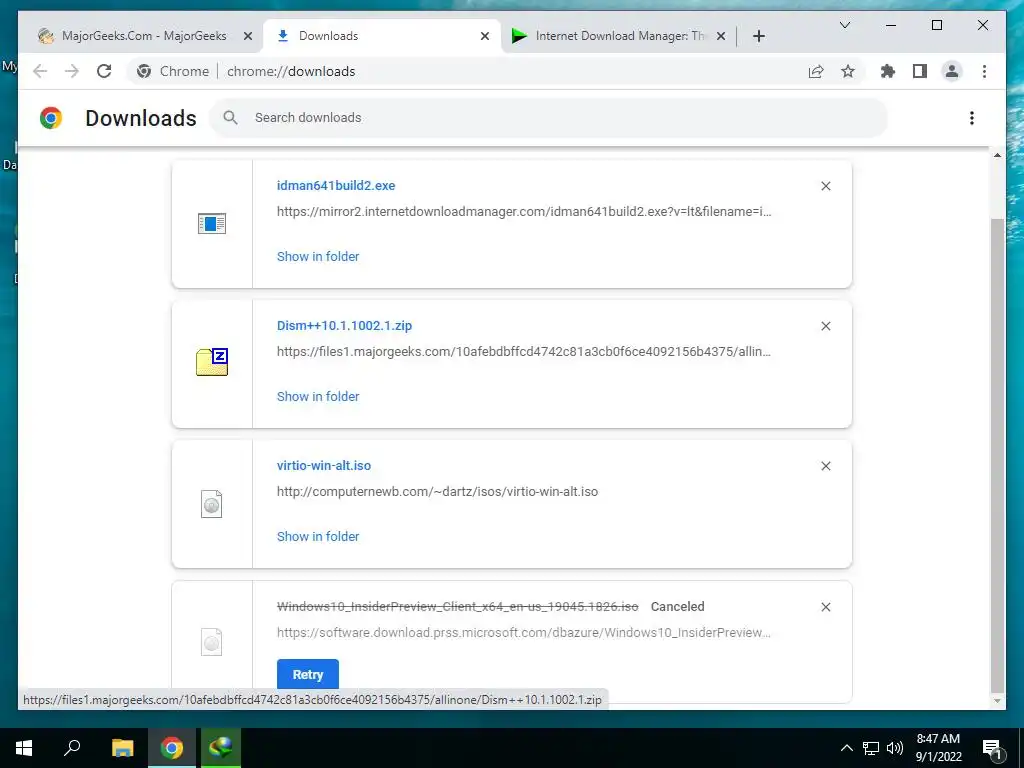Focus the Search downloads field

click(x=549, y=118)
